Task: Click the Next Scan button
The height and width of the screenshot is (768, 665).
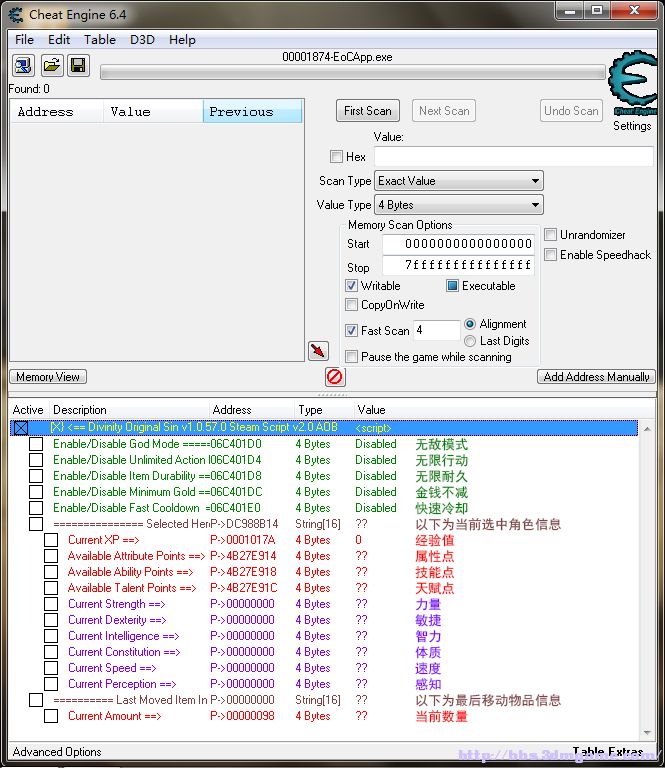Action: coord(444,111)
